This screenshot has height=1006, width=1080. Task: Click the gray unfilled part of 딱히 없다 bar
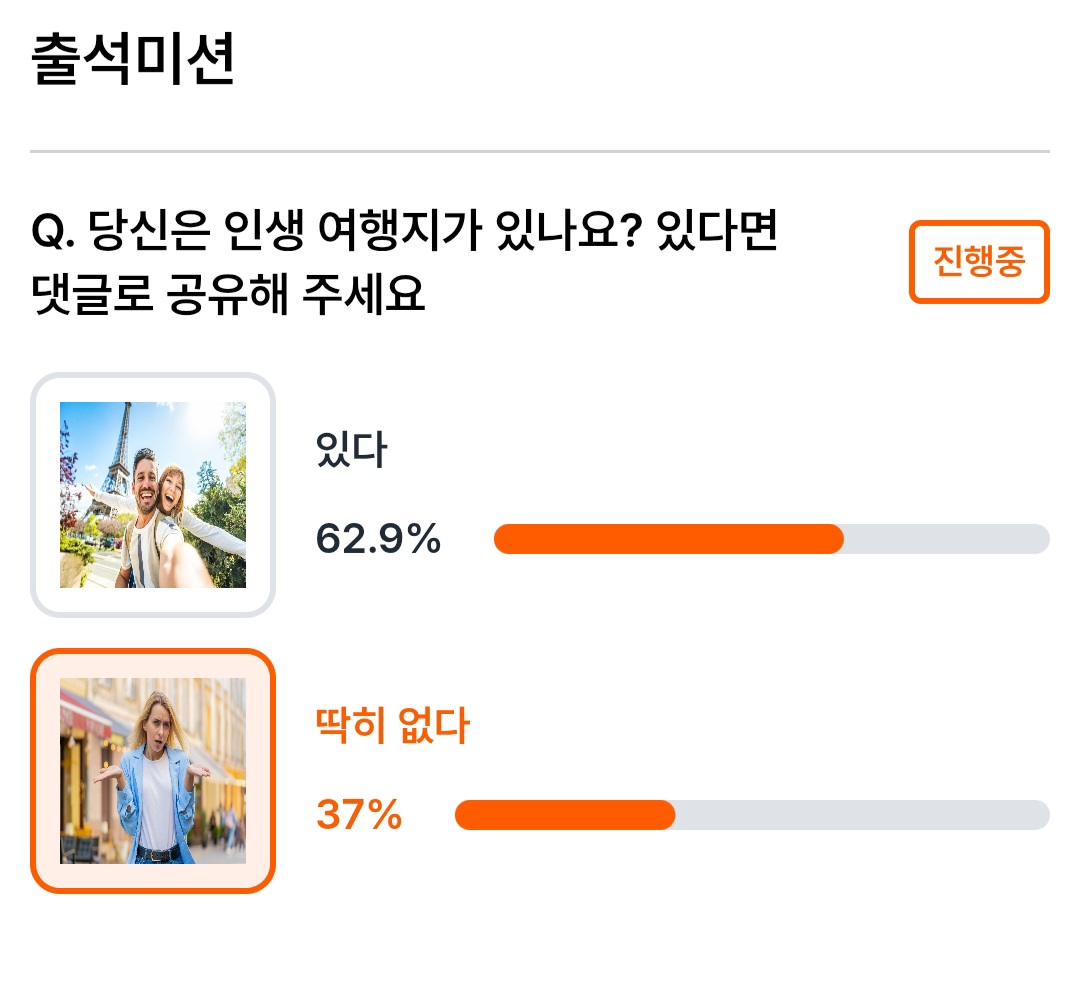pyautogui.click(x=862, y=815)
